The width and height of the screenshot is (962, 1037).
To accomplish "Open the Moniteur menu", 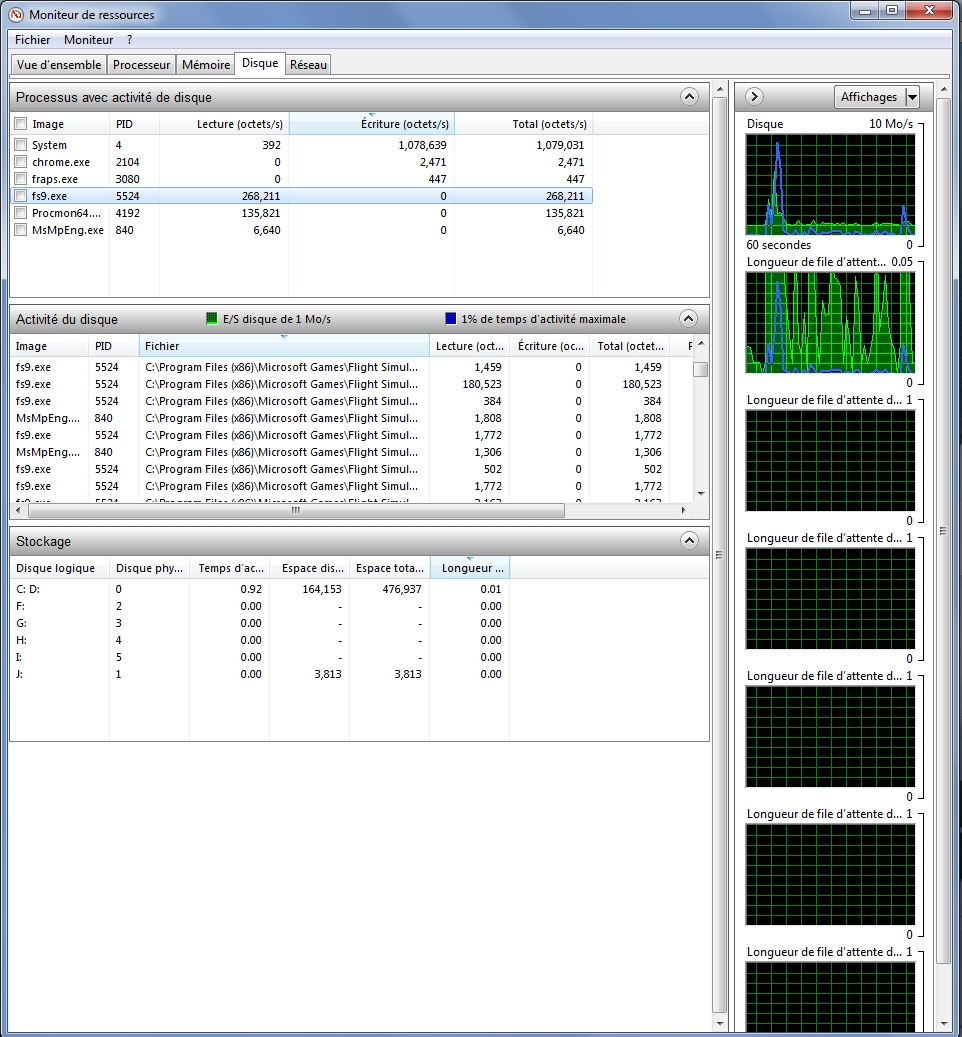I will pyautogui.click(x=89, y=40).
